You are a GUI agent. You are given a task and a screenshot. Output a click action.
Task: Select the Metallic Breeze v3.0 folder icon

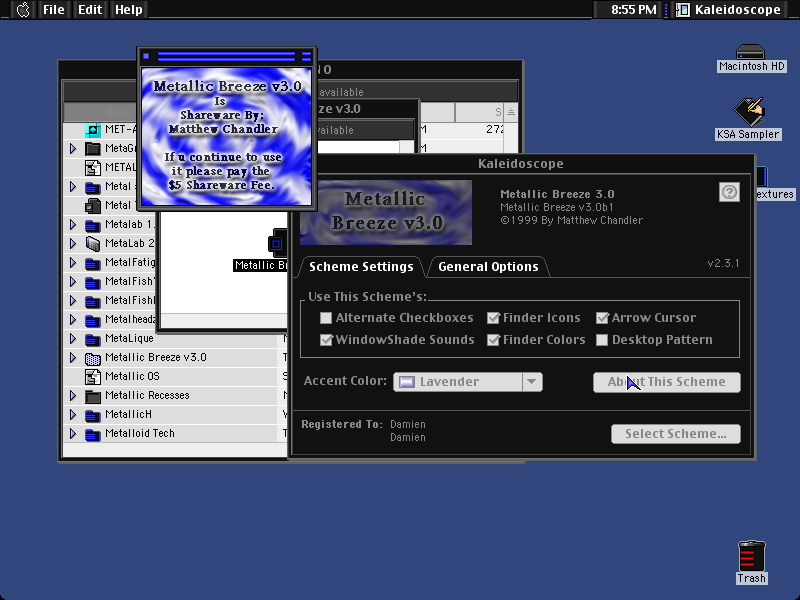(x=92, y=358)
